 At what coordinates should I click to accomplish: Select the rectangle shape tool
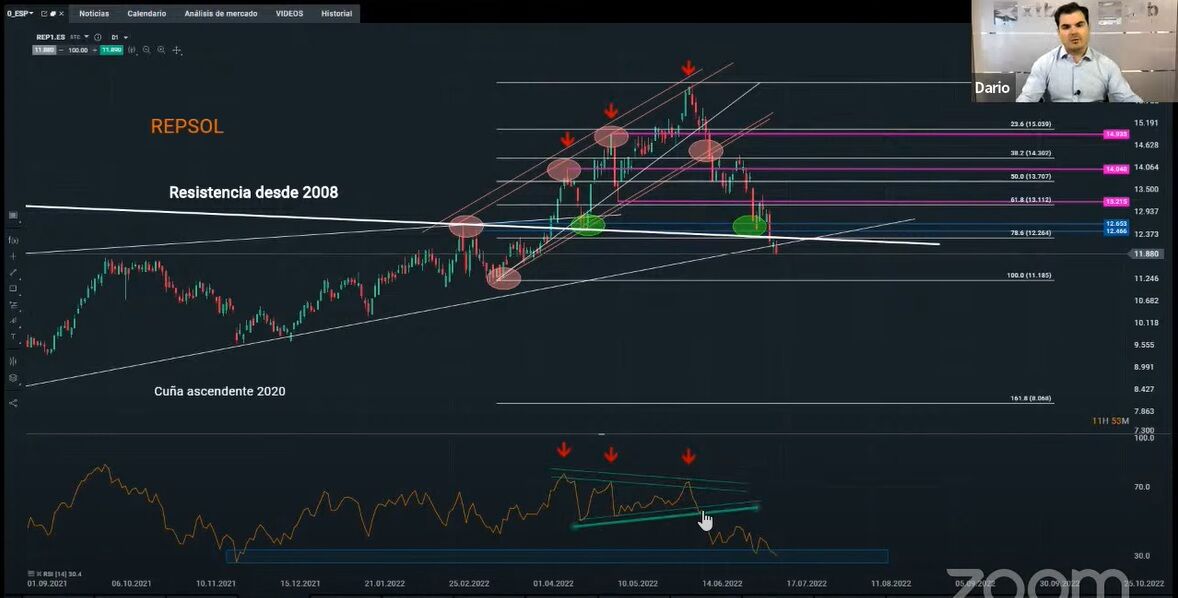(x=13, y=288)
